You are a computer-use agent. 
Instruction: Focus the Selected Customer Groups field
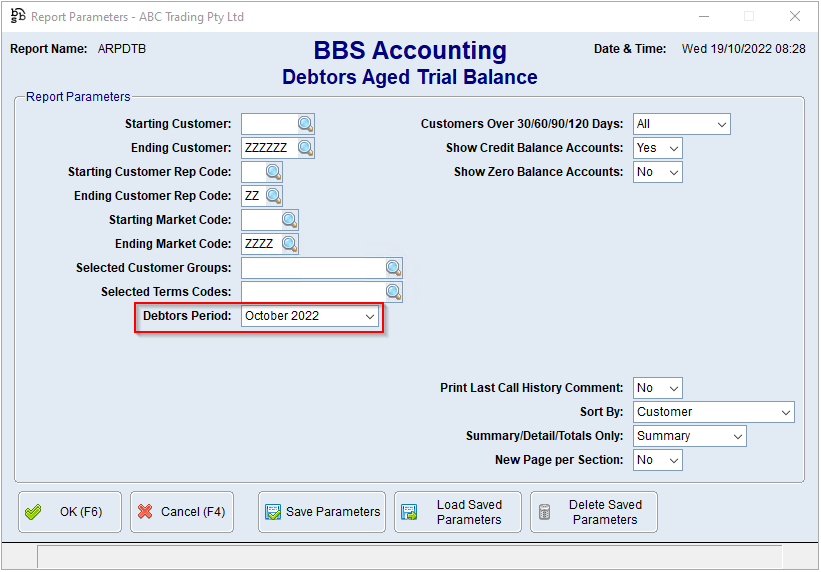[314, 268]
